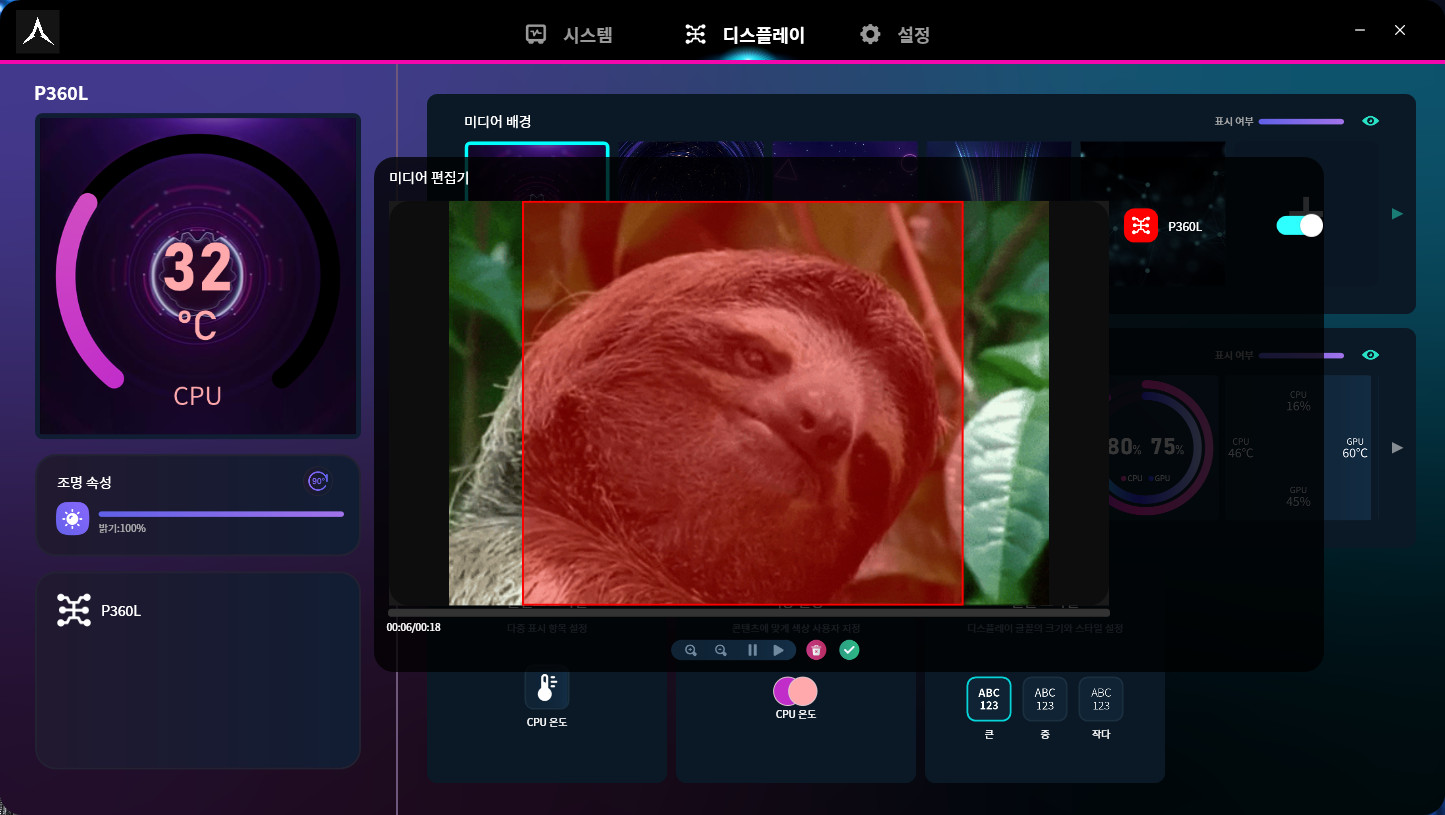Zoom out in the media editor
The width and height of the screenshot is (1445, 815).
tap(721, 650)
